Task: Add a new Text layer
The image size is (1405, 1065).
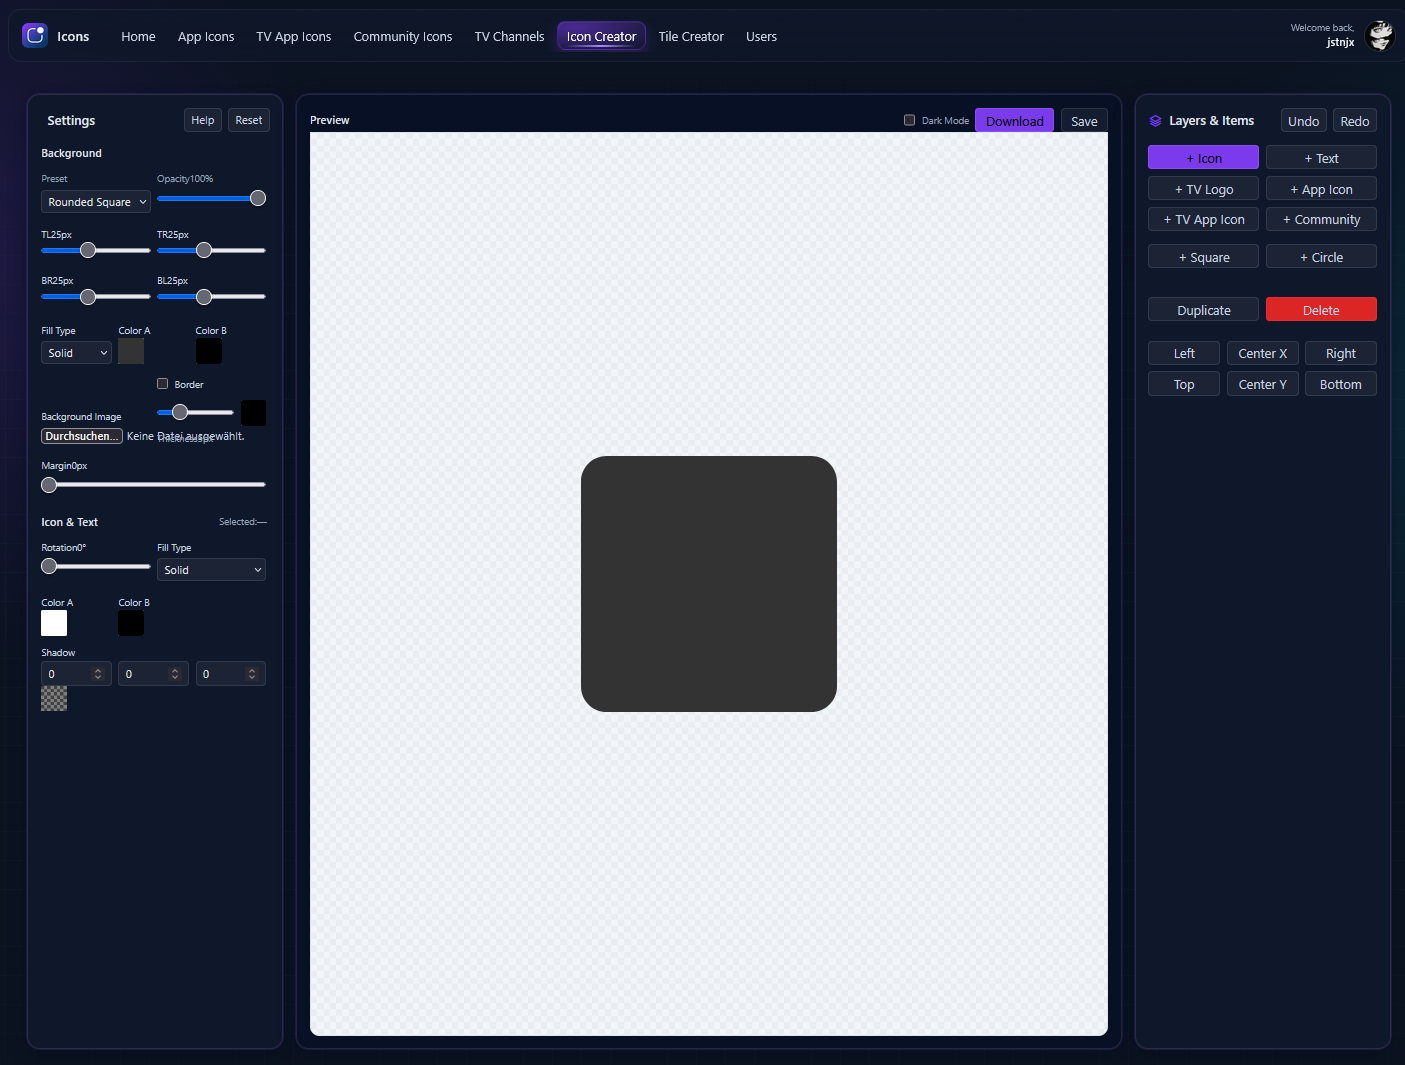Action: click(1321, 158)
